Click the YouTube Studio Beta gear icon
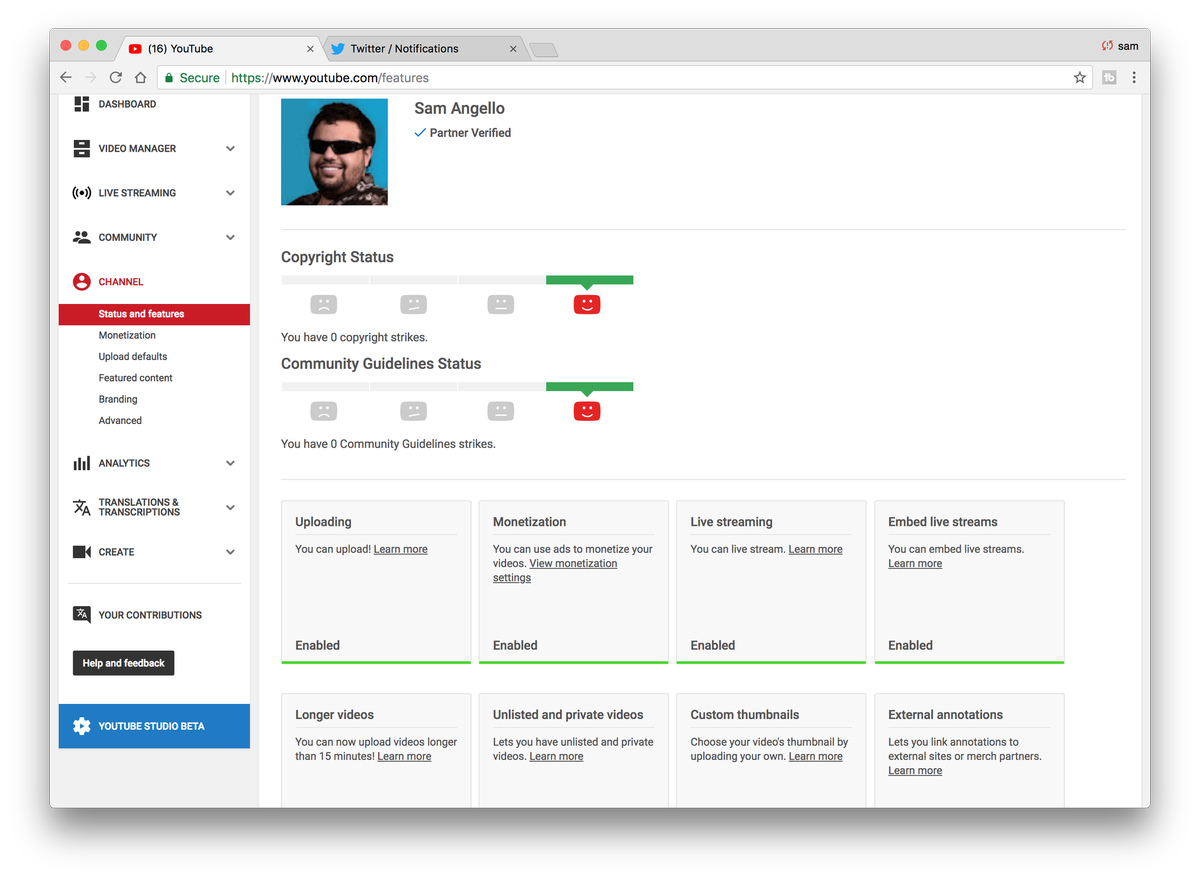 [82, 726]
